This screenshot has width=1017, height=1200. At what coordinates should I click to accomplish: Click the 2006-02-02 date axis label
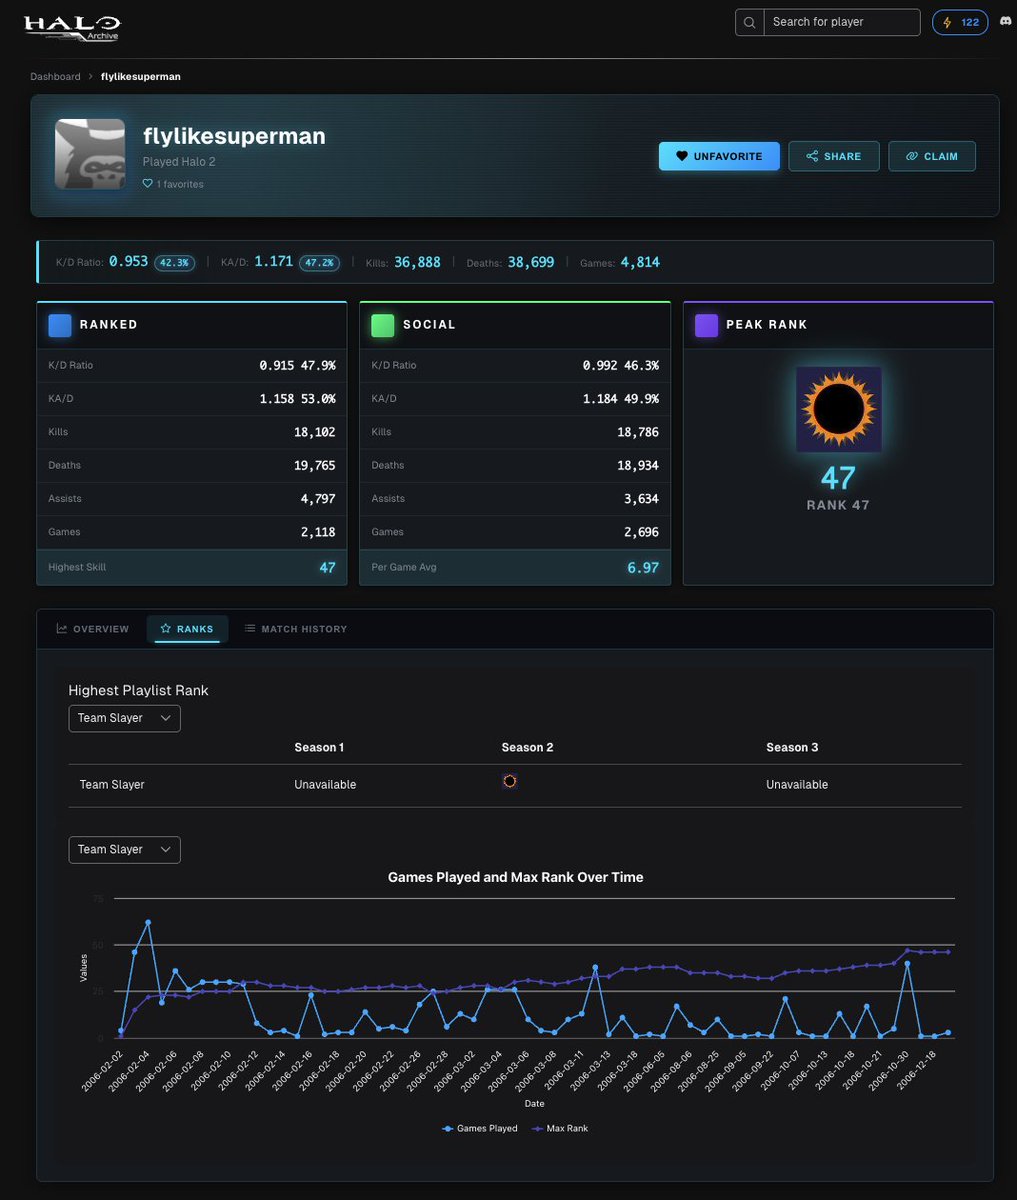103,1072
